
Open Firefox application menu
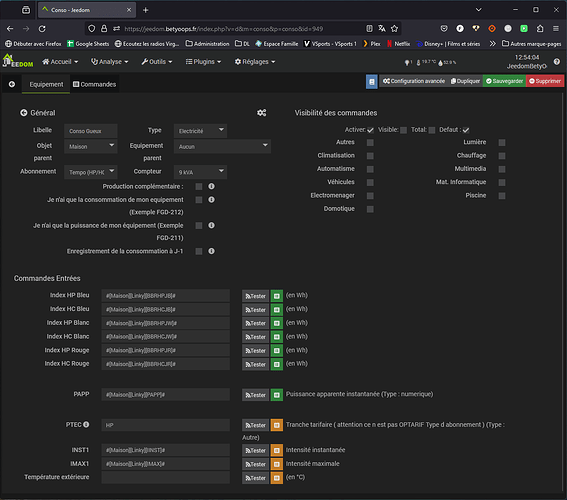(x=556, y=29)
